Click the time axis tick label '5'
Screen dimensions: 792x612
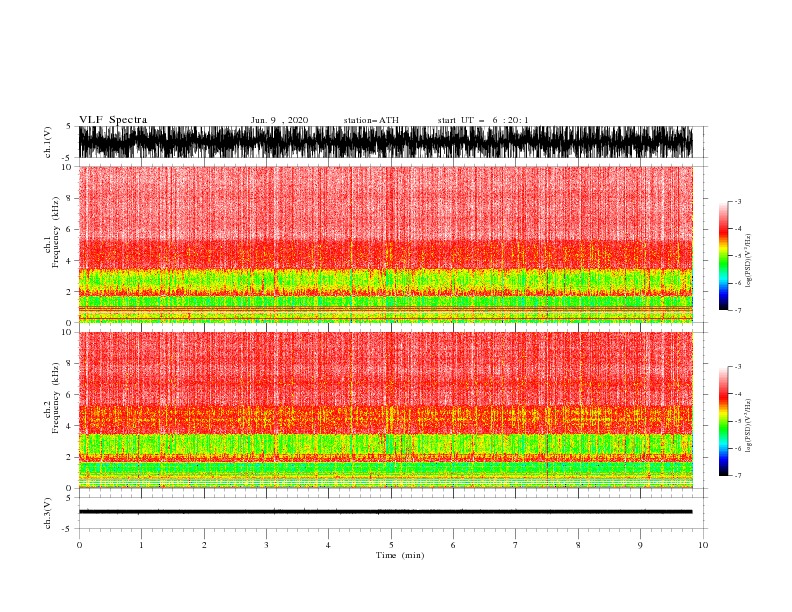[x=391, y=545]
